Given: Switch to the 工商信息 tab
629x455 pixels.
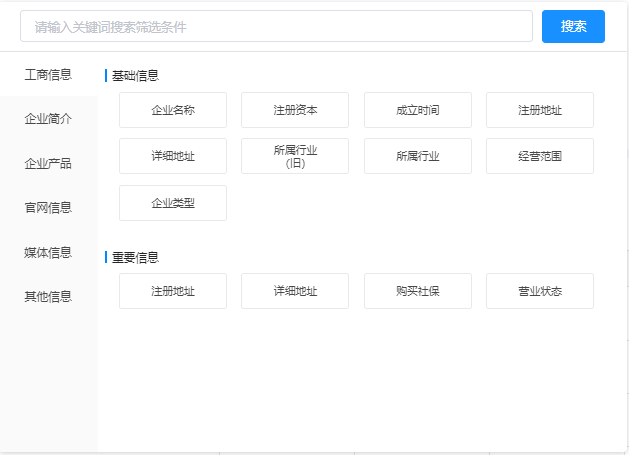Looking at the screenshot, I should (x=48, y=74).
